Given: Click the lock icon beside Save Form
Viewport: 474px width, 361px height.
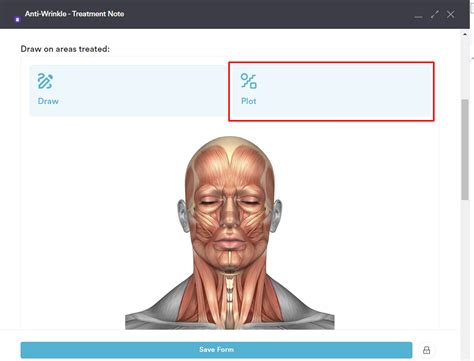Looking at the screenshot, I should tap(426, 350).
